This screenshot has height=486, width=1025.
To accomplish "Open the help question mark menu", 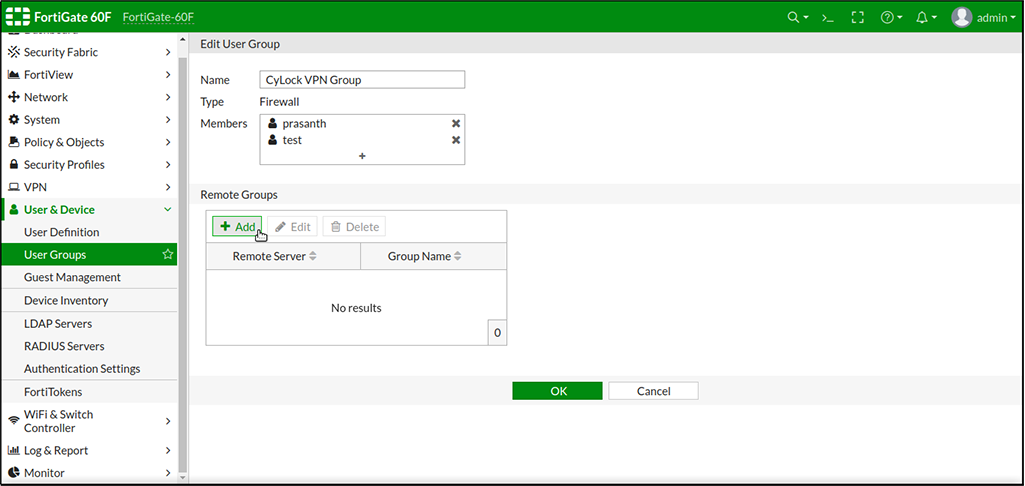I will coord(890,17).
